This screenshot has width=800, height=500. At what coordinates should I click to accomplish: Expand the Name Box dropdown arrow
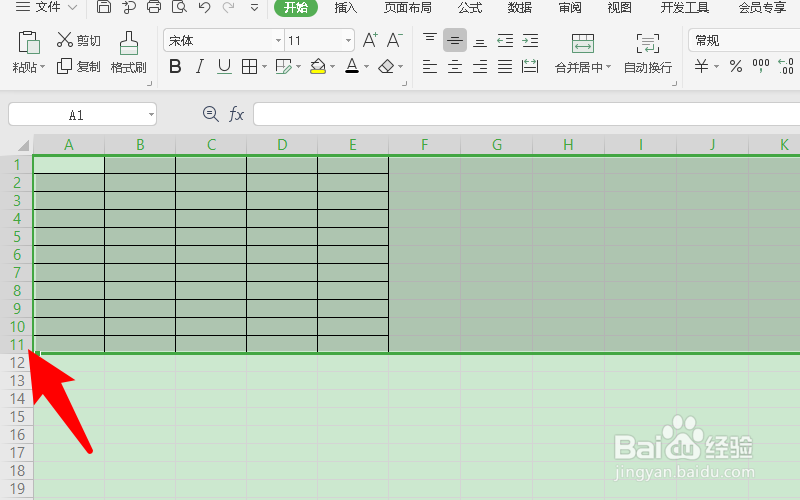click(151, 114)
